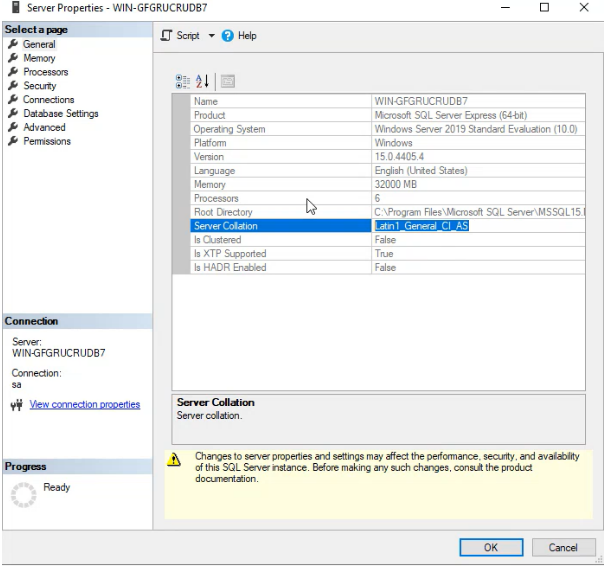Open the Permissions page
Viewport: 606px width, 568px height.
(x=47, y=141)
